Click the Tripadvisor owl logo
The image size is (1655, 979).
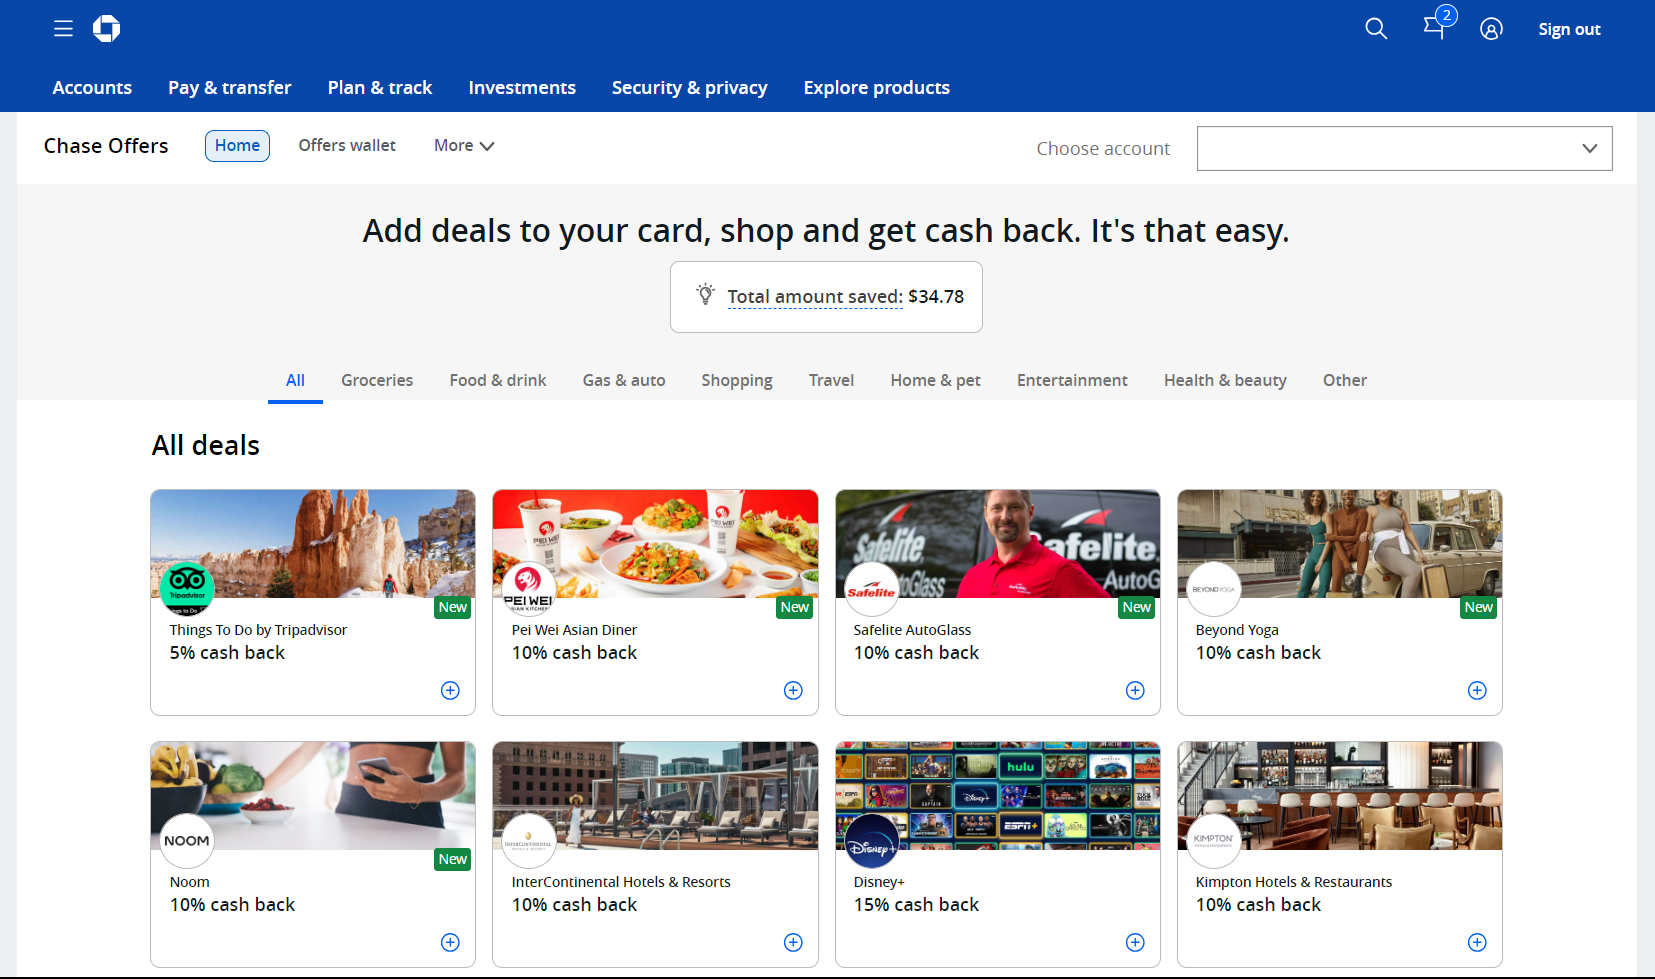pyautogui.click(x=187, y=588)
